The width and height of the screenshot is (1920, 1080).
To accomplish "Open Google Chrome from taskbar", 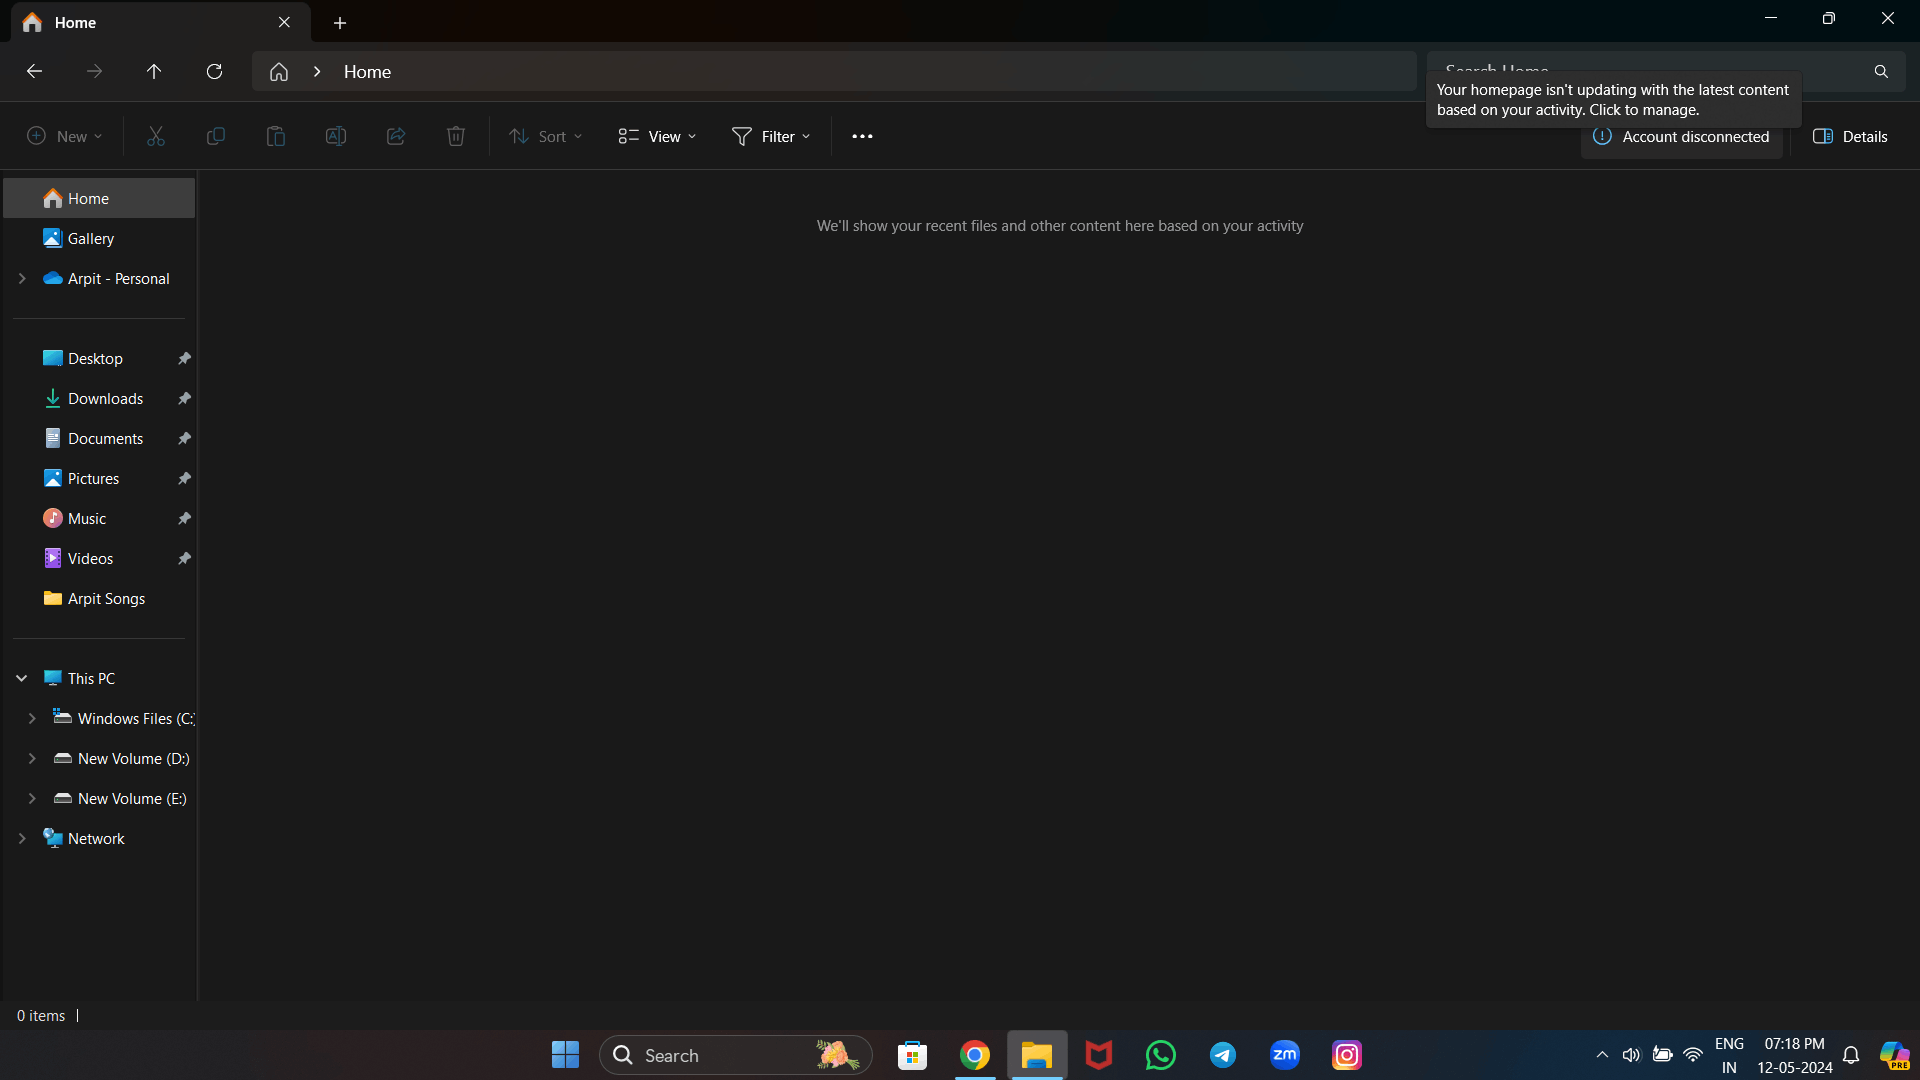I will [975, 1055].
